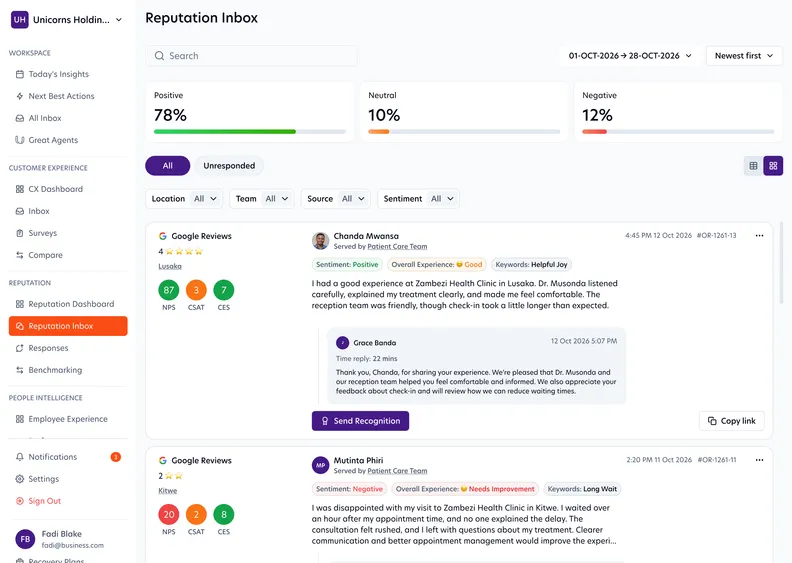Go to All Inbox
Screen dimensions: 792x563
coord(45,118)
